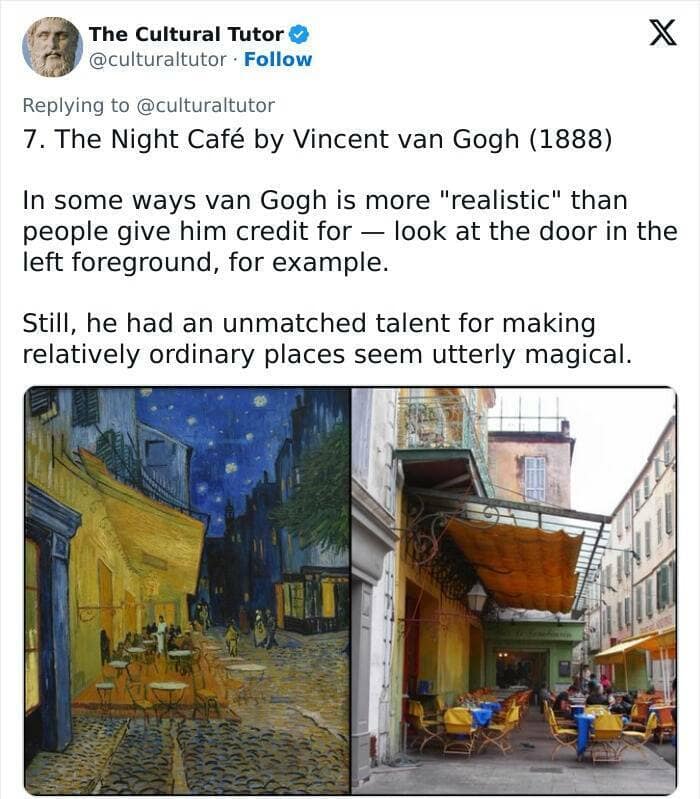Click the blue verified badge

pos(299,33)
